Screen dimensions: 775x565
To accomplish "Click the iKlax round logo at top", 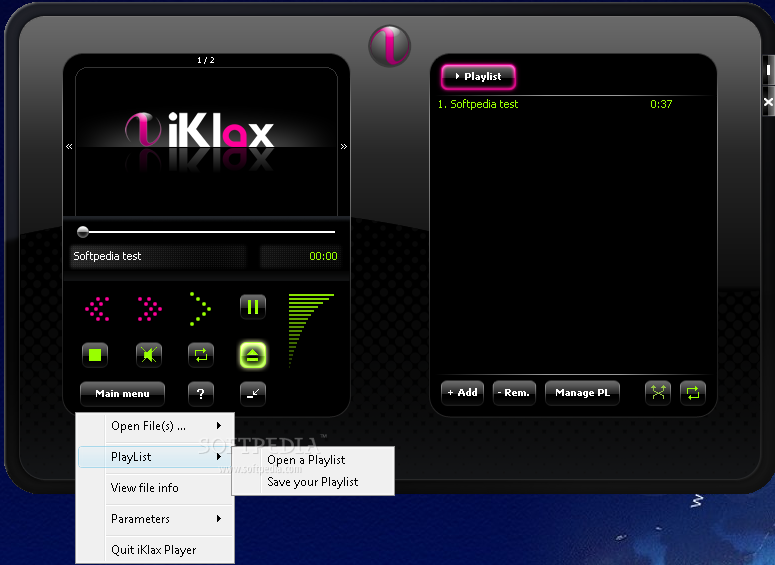I will (389, 46).
